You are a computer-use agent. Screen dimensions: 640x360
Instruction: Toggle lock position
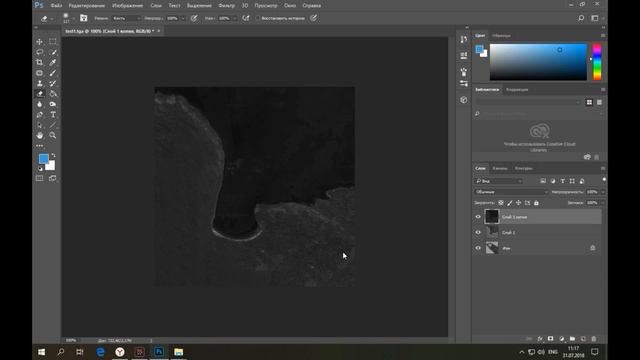[518, 203]
